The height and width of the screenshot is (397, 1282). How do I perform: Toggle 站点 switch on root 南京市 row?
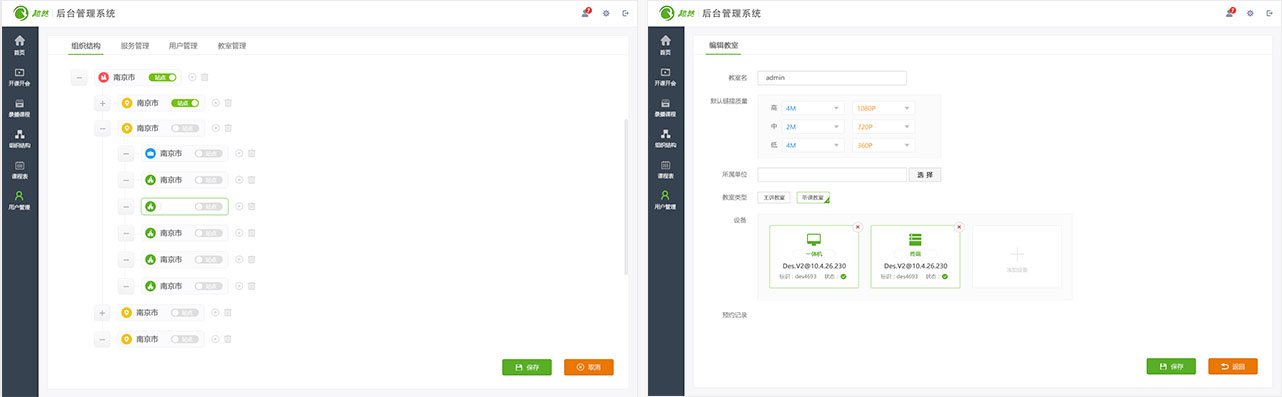click(162, 77)
